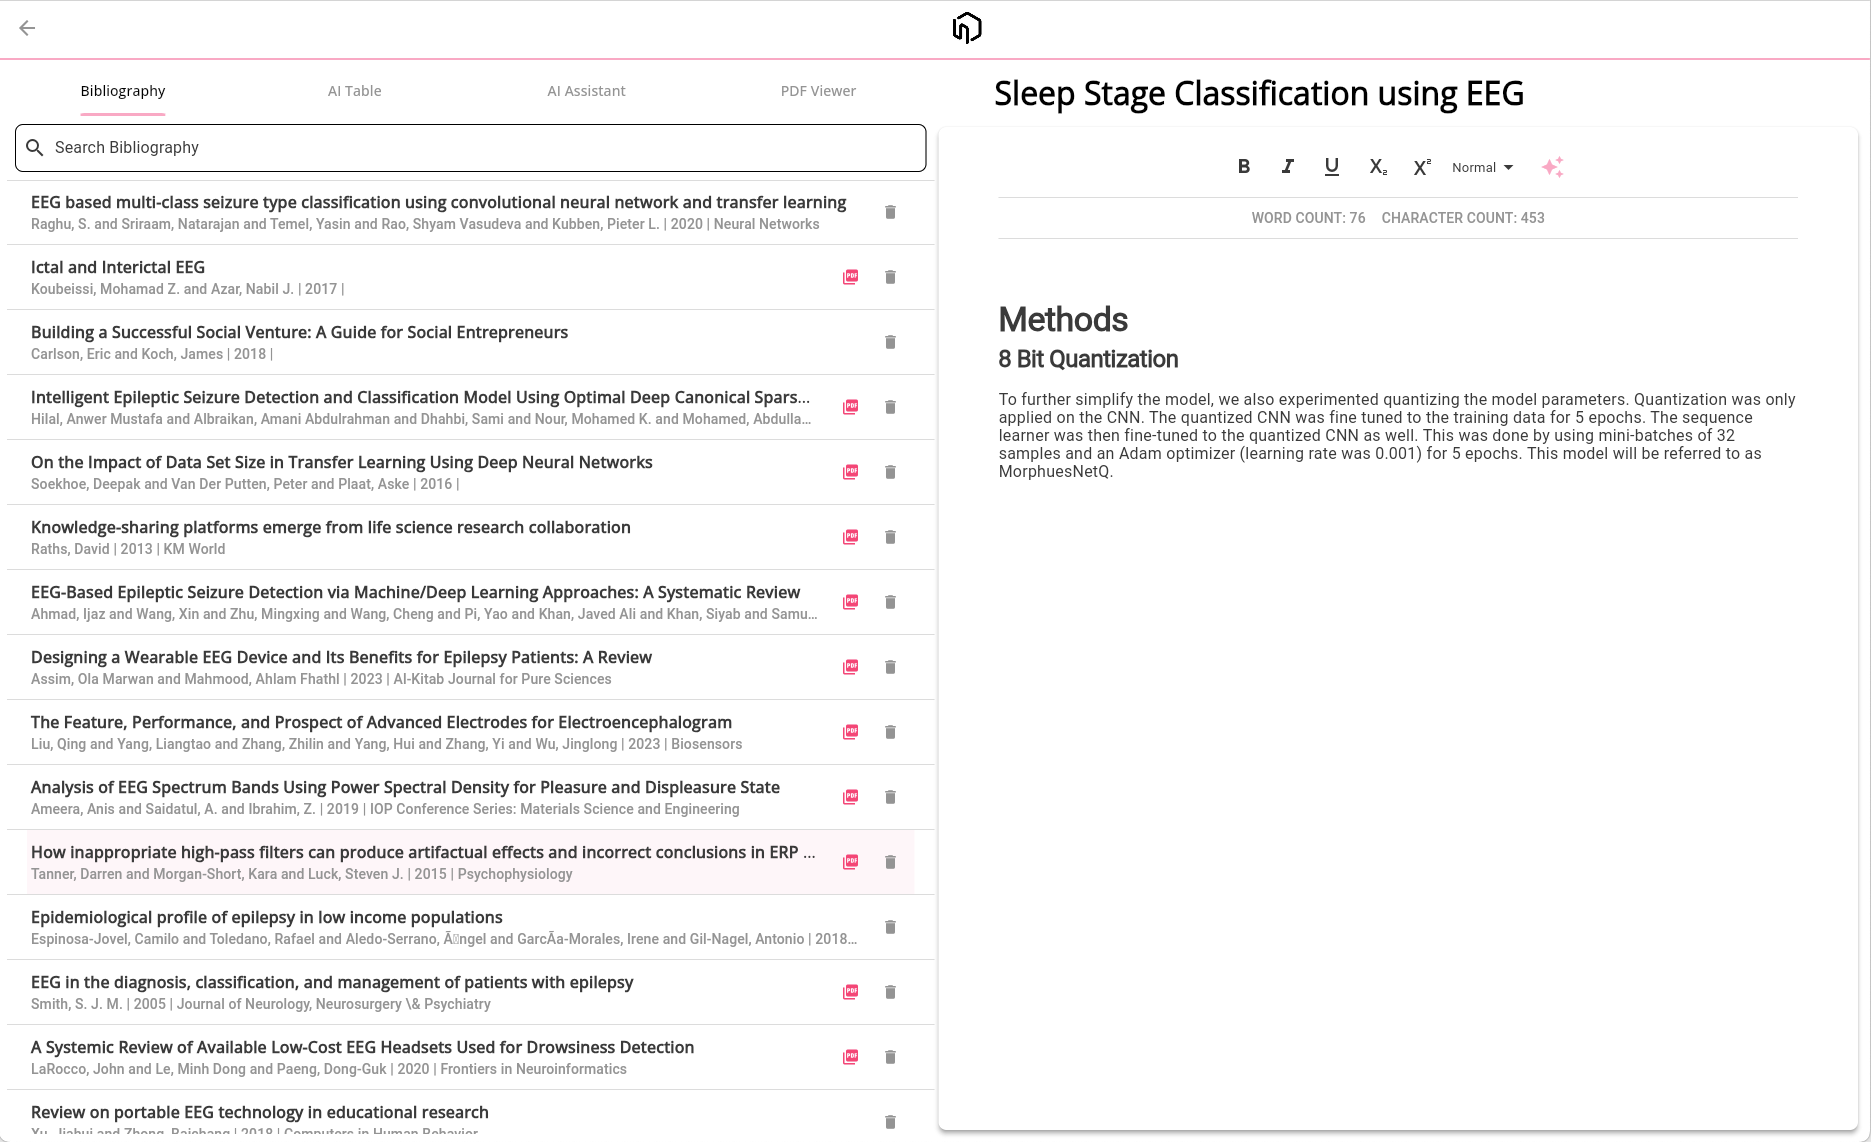Open PDF for Ictal and Interictal EEG
Image resolution: width=1871 pixels, height=1142 pixels.
pyautogui.click(x=850, y=277)
